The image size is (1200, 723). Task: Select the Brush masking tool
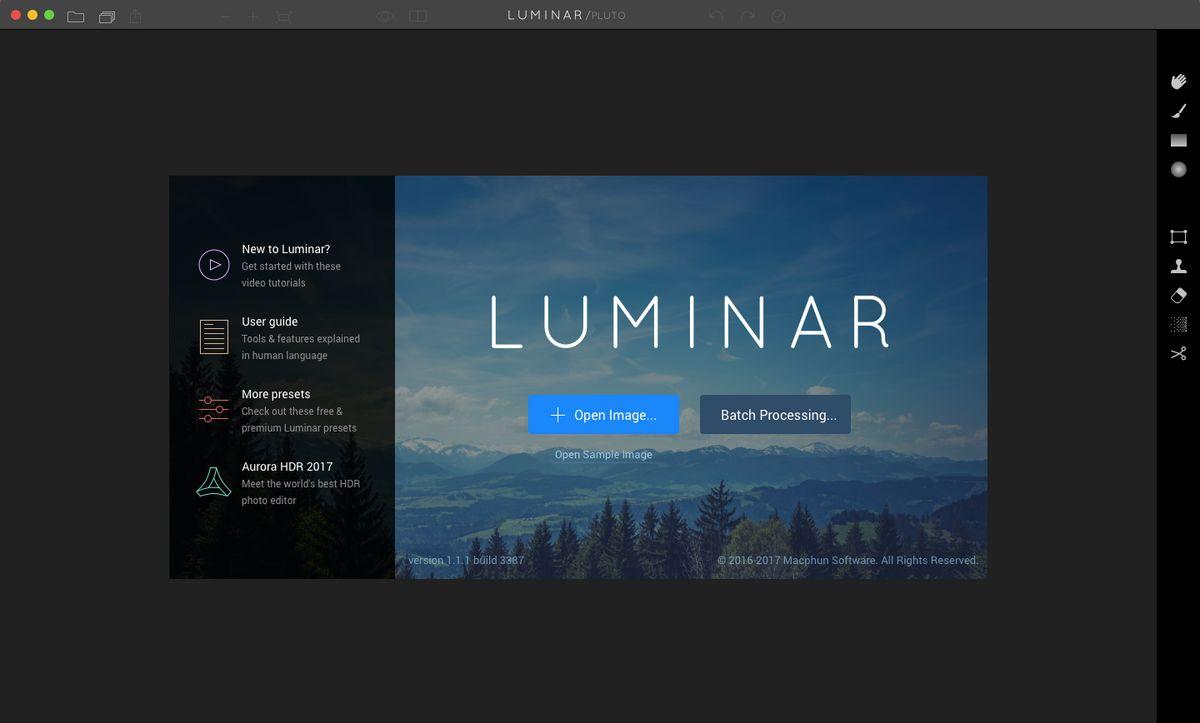[x=1178, y=111]
